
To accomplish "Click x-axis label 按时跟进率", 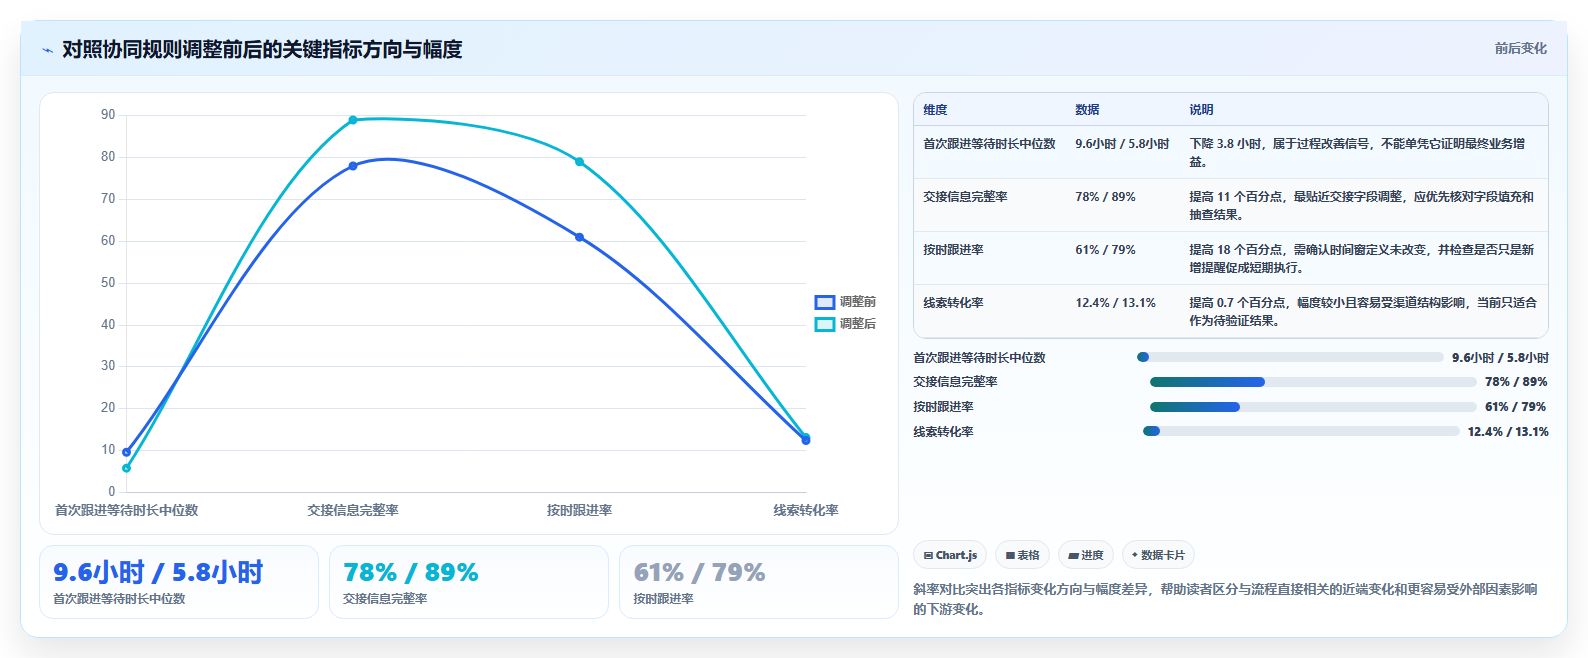I will click(x=579, y=510).
